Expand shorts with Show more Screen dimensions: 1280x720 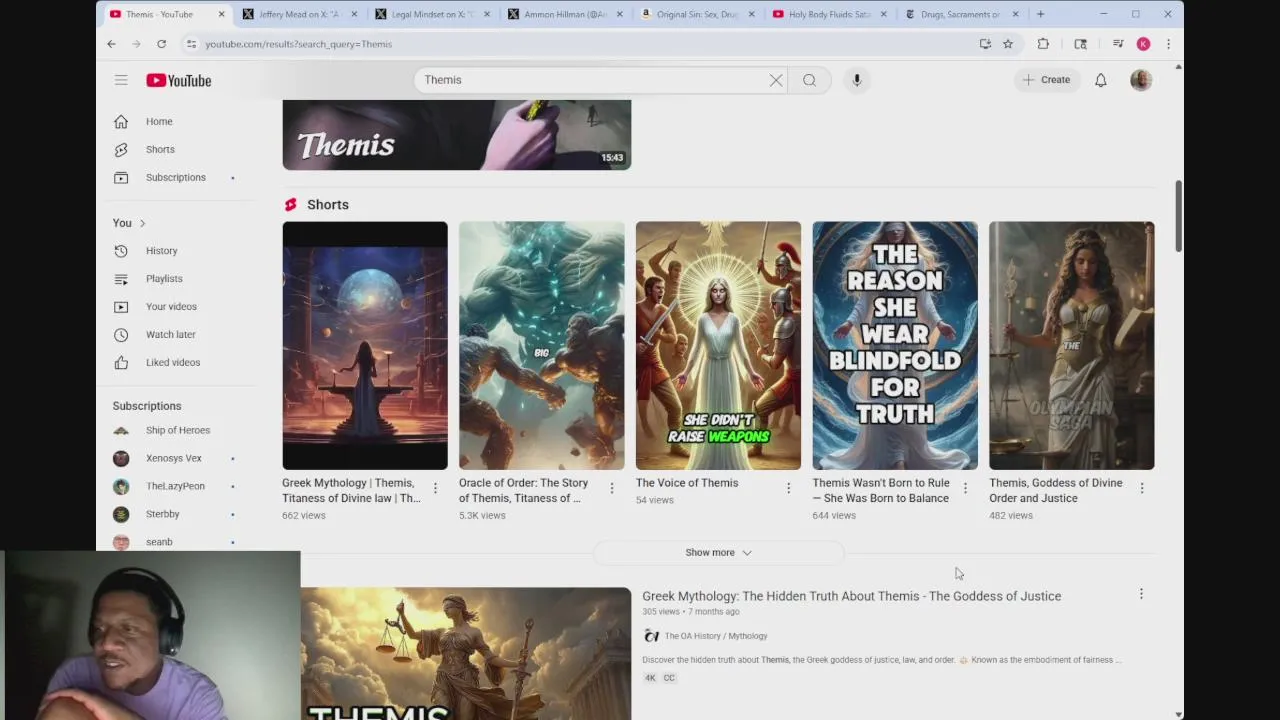point(718,552)
